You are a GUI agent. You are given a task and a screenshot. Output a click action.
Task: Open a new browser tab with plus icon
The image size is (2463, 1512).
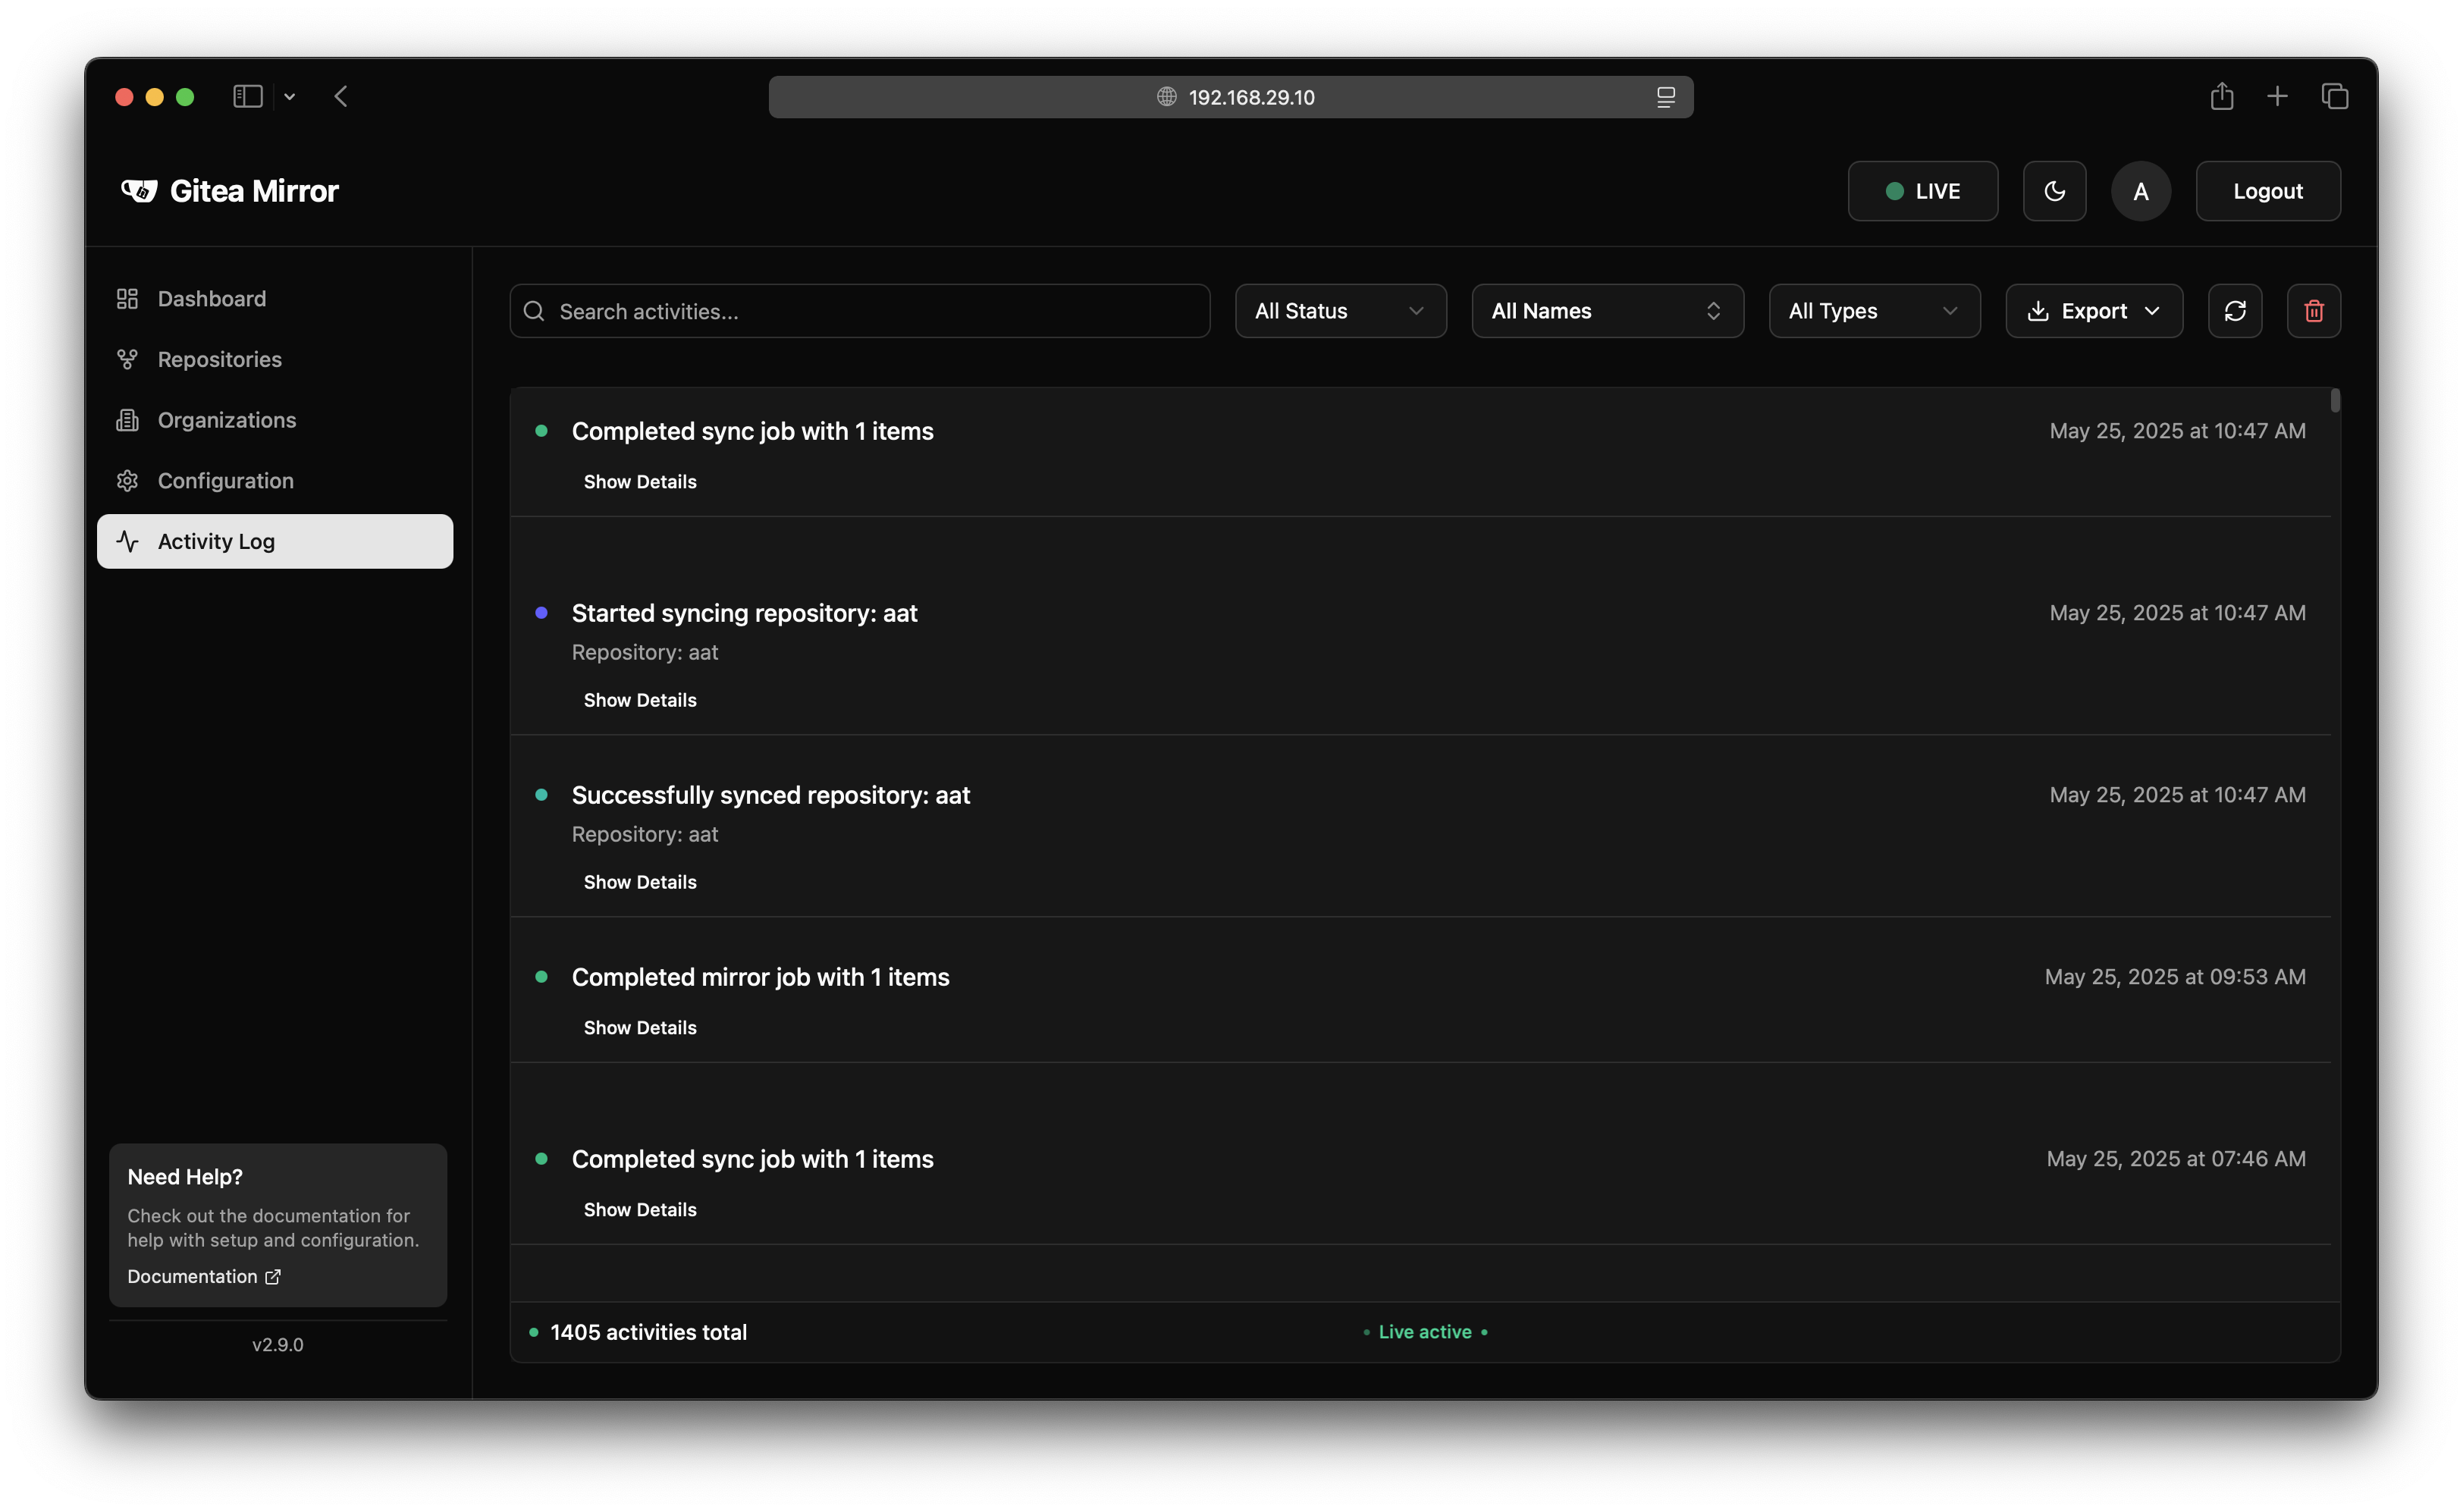click(x=2277, y=97)
